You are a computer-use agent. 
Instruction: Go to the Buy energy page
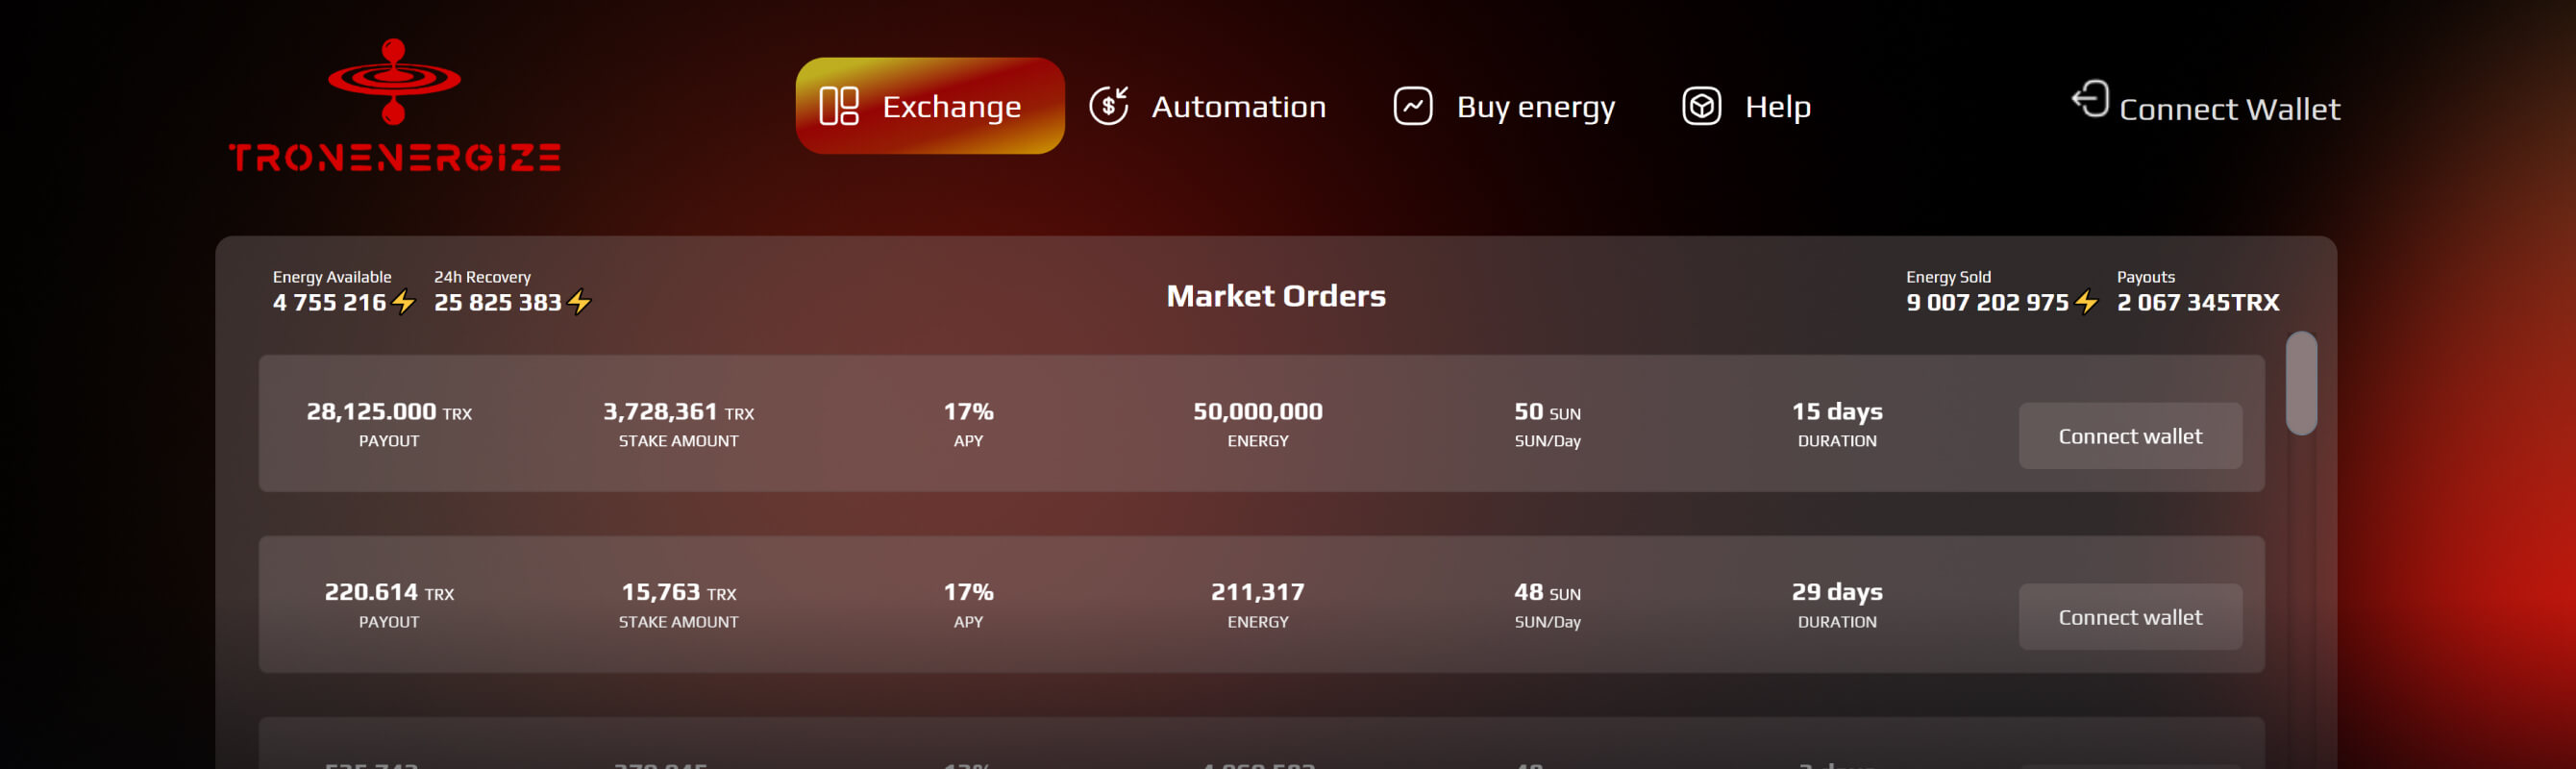(x=1535, y=106)
